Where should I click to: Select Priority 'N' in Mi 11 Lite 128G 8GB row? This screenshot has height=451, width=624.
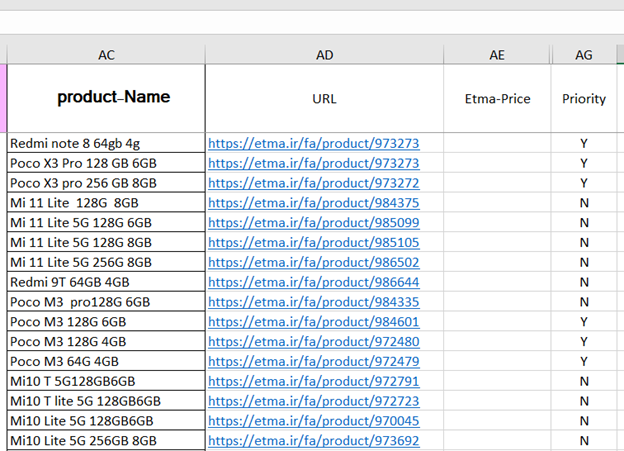tap(584, 203)
